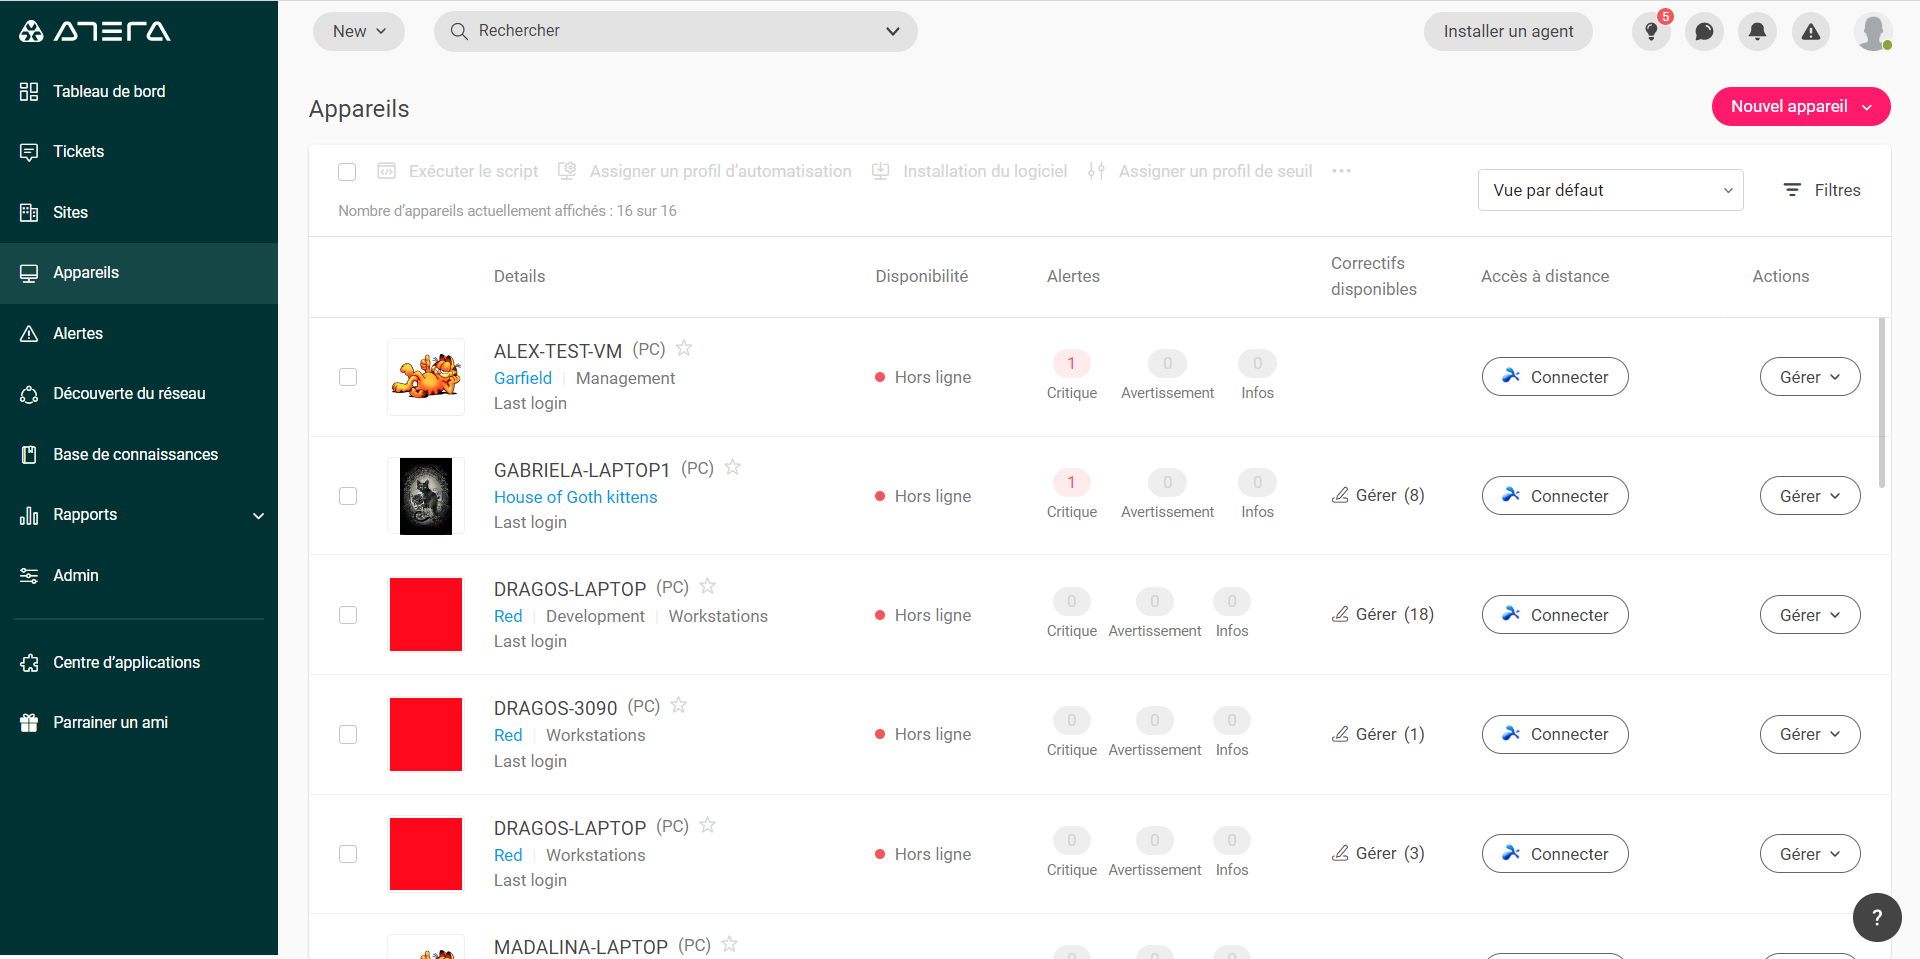Star the MADALINA-LAPTOP device
The height and width of the screenshot is (959, 1920).
(729, 944)
